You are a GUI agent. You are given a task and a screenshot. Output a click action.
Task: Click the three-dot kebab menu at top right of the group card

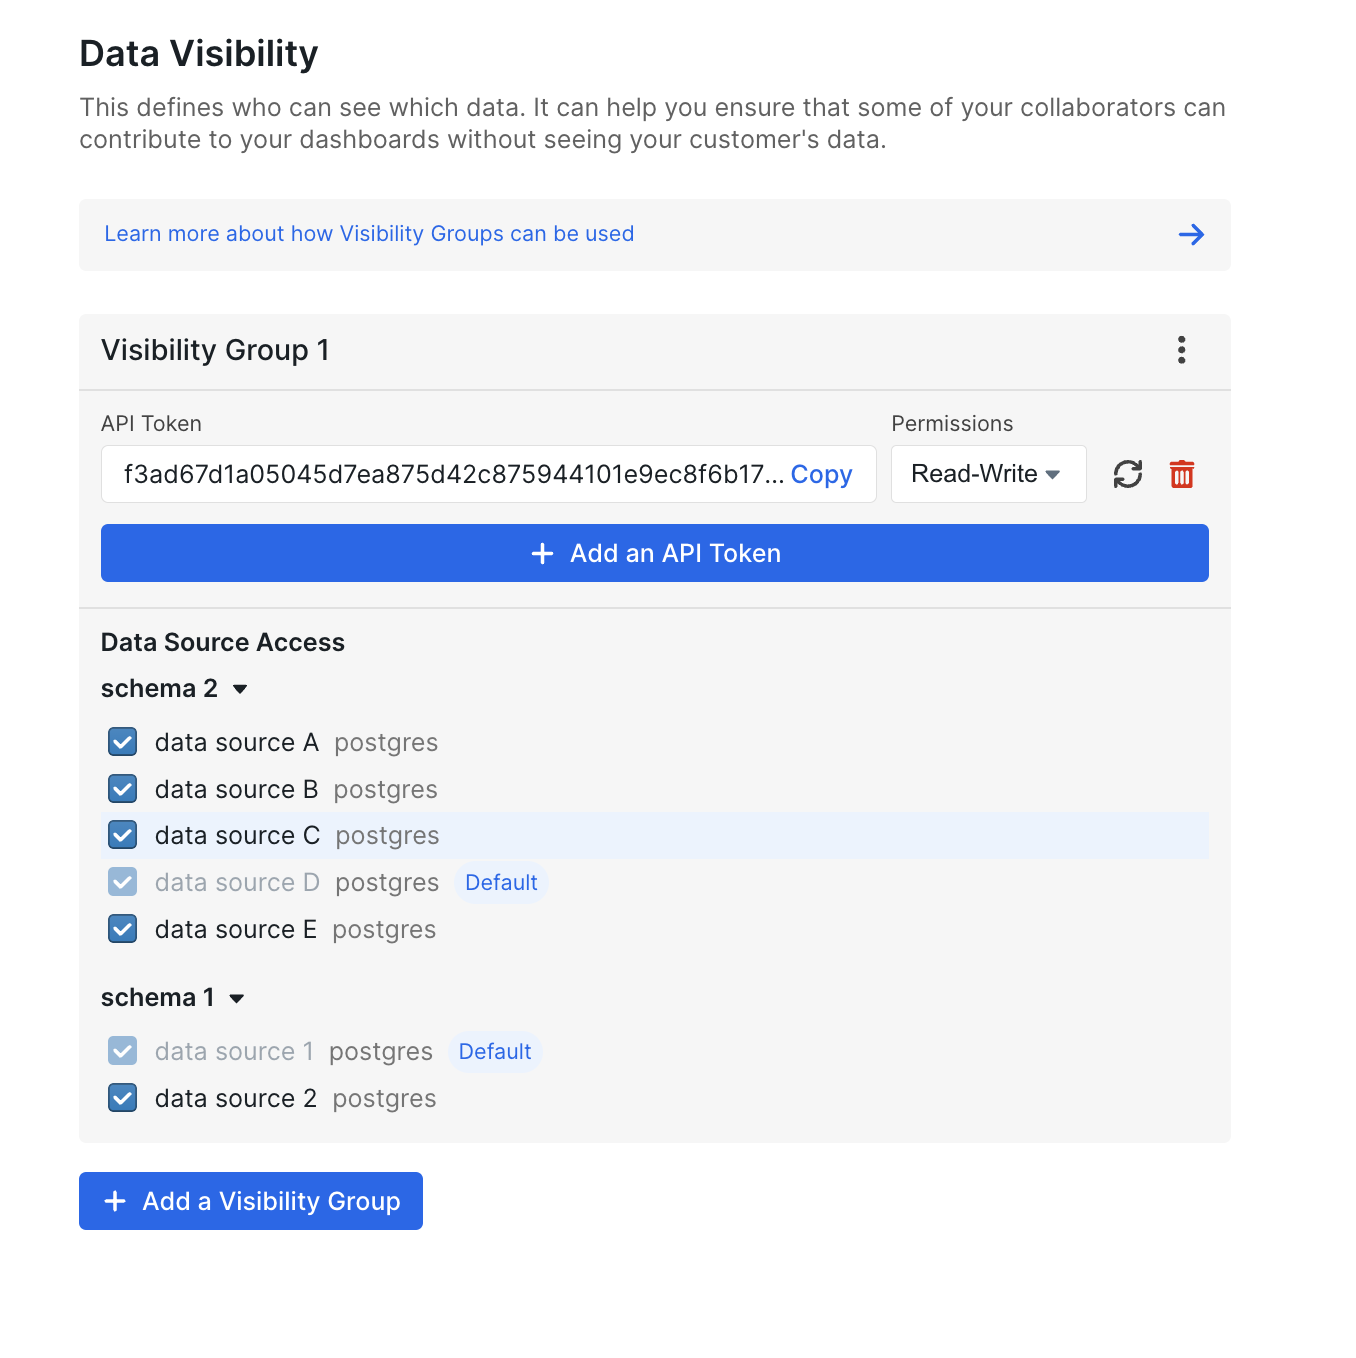click(x=1181, y=351)
